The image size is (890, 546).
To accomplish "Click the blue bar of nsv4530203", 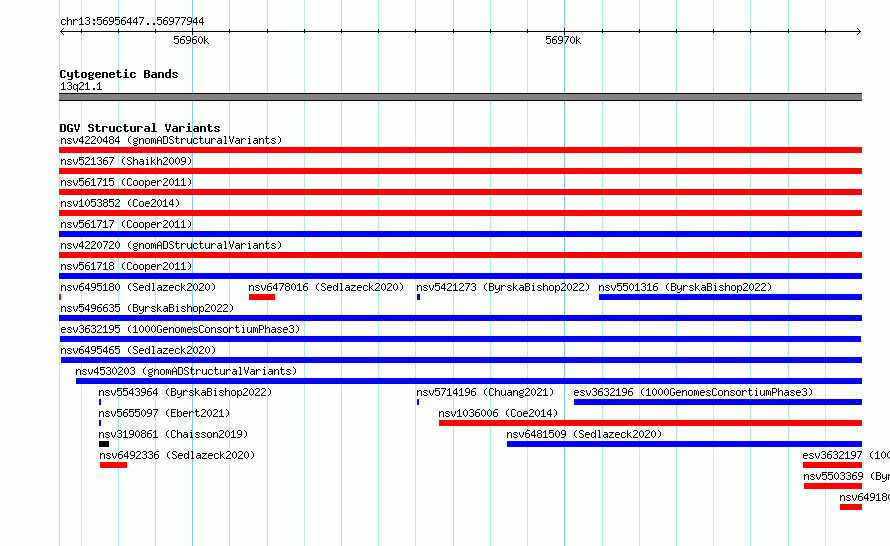I will 469,381.
